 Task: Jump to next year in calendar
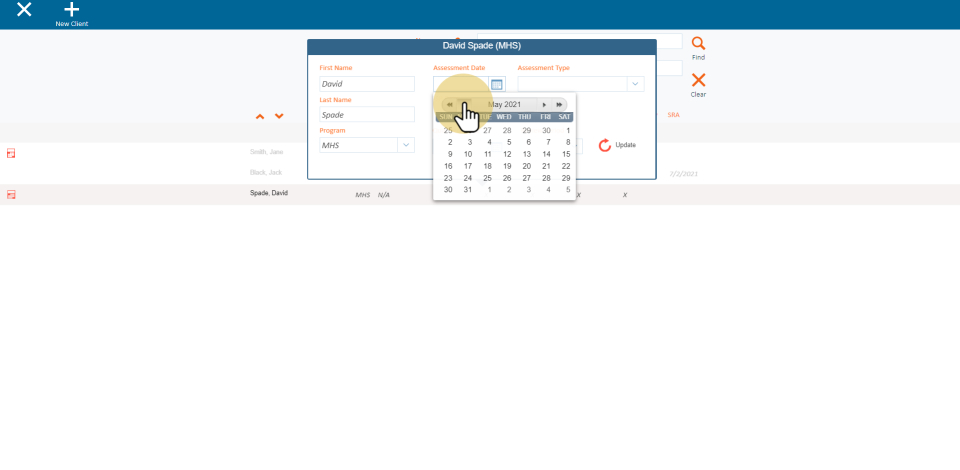(559, 104)
